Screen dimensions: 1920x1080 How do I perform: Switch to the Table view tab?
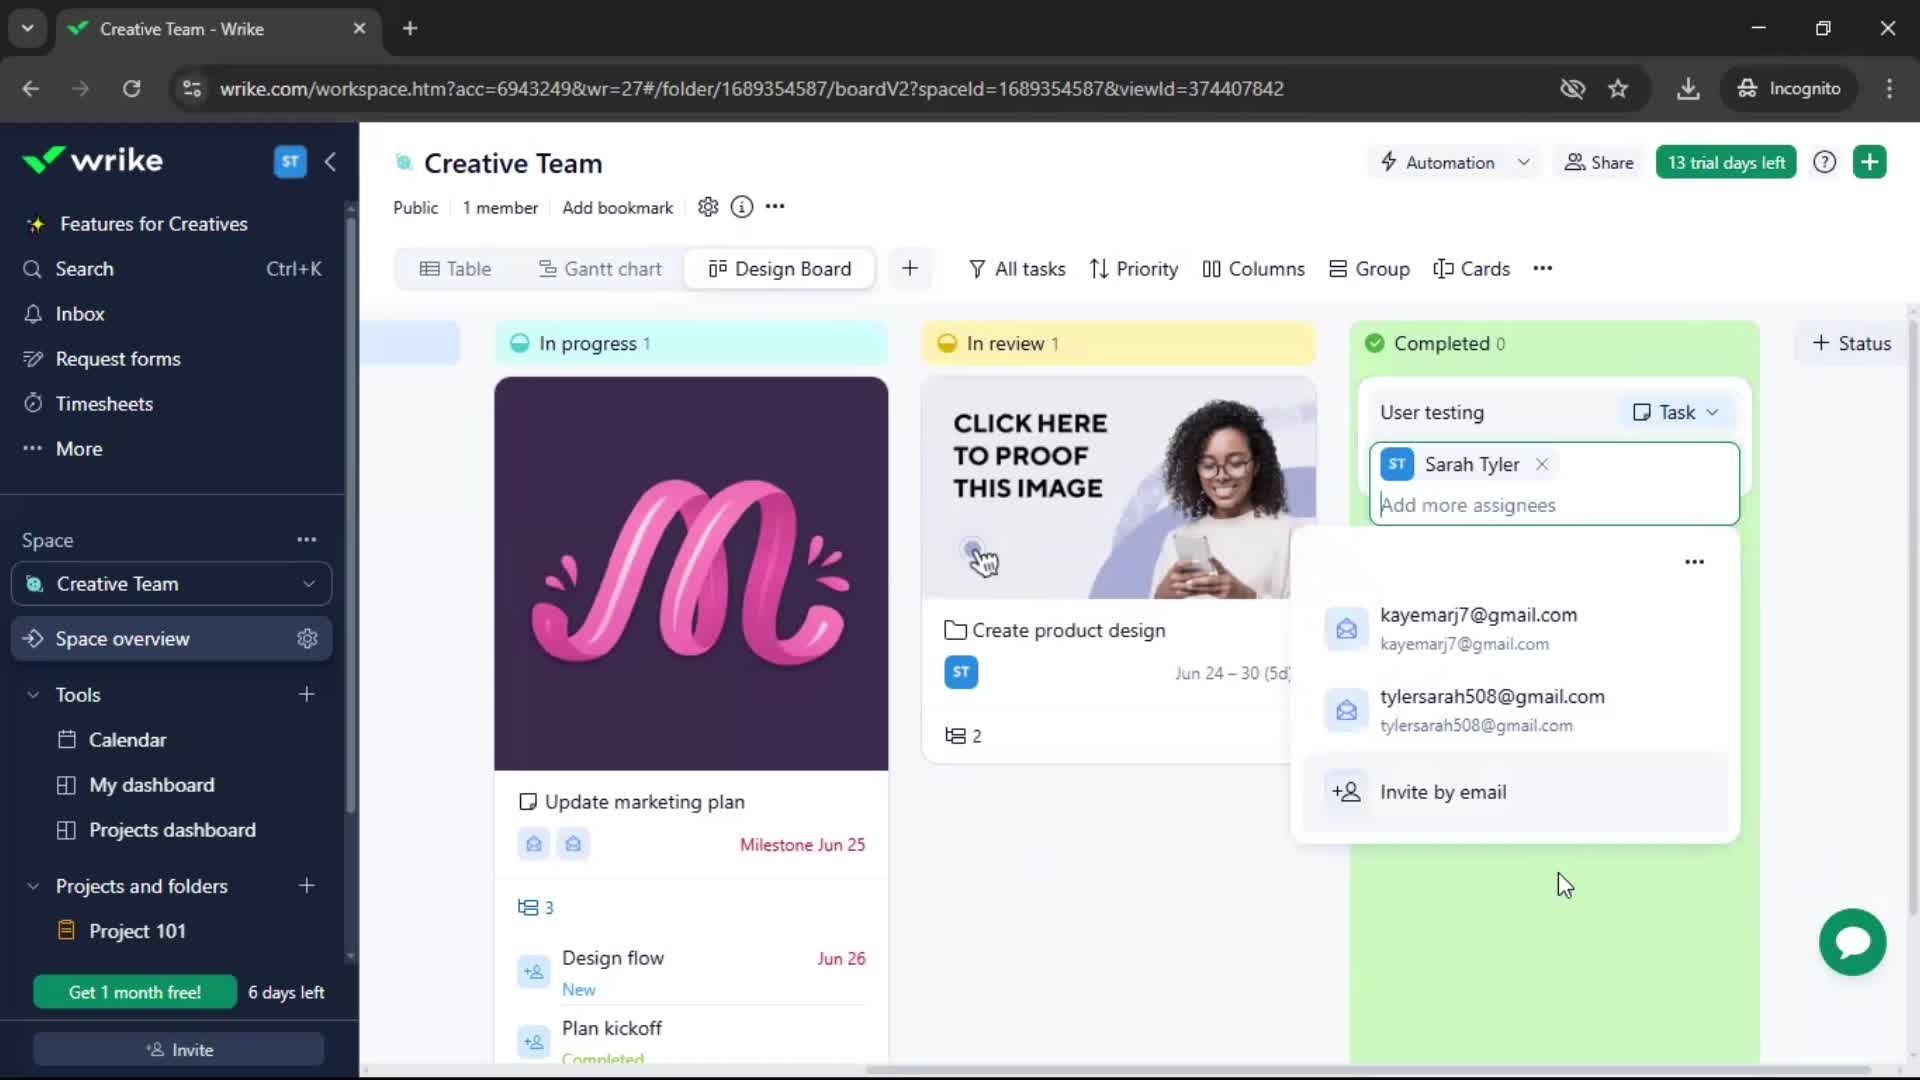455,269
